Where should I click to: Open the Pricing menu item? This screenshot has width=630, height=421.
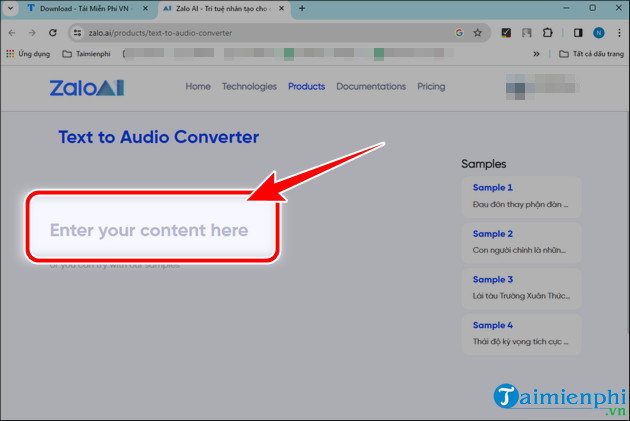pos(431,86)
